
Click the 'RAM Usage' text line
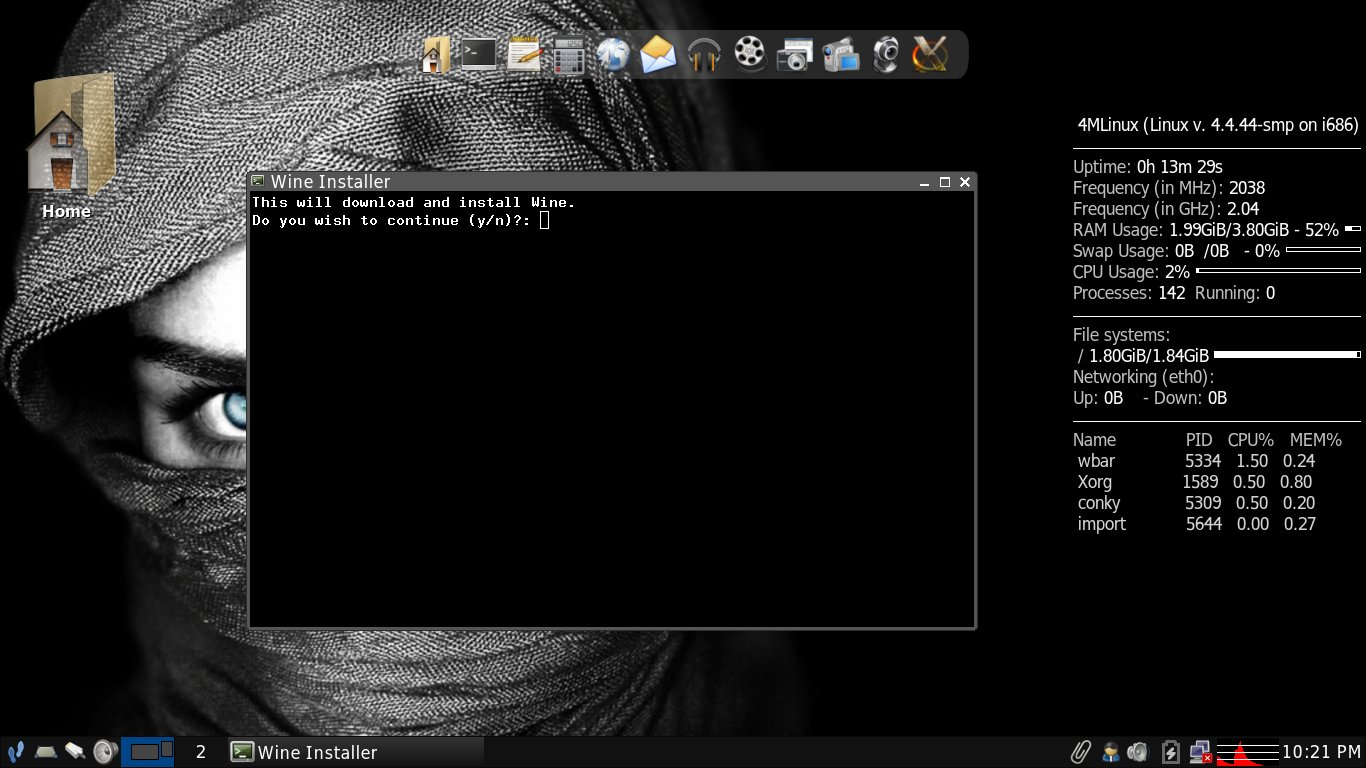1206,230
